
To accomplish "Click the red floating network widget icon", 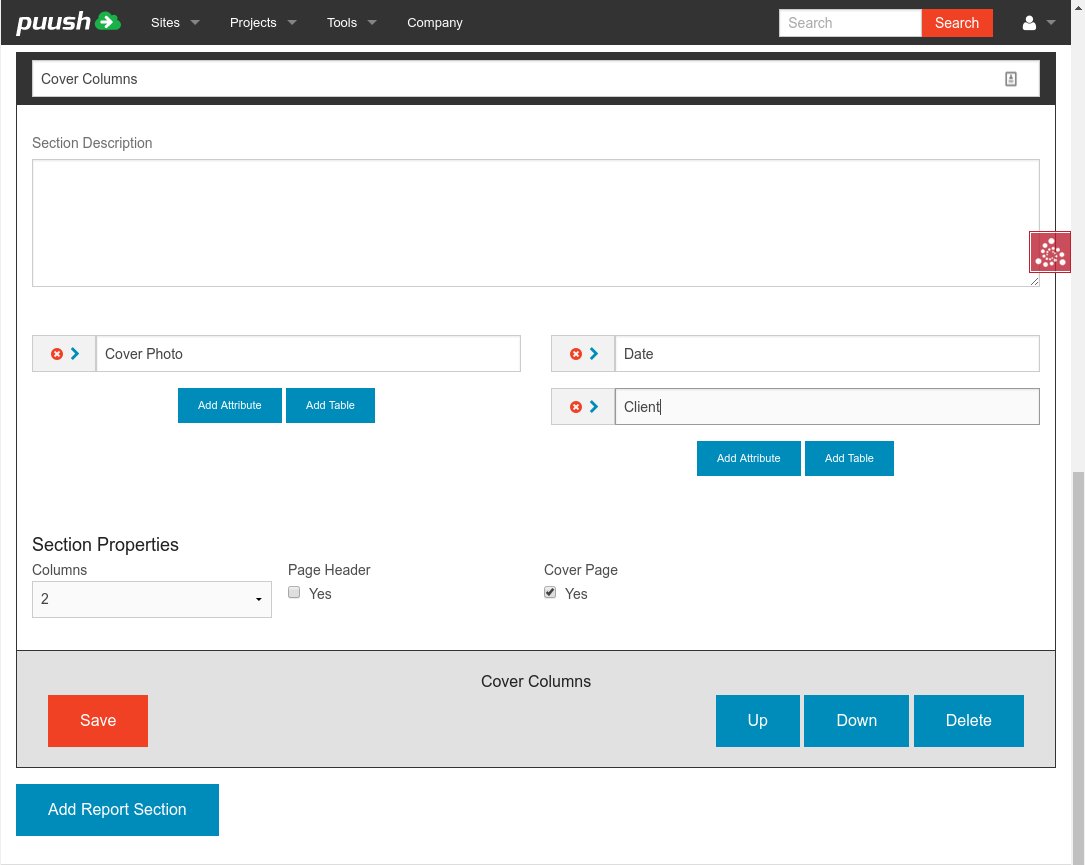I will (x=1050, y=253).
